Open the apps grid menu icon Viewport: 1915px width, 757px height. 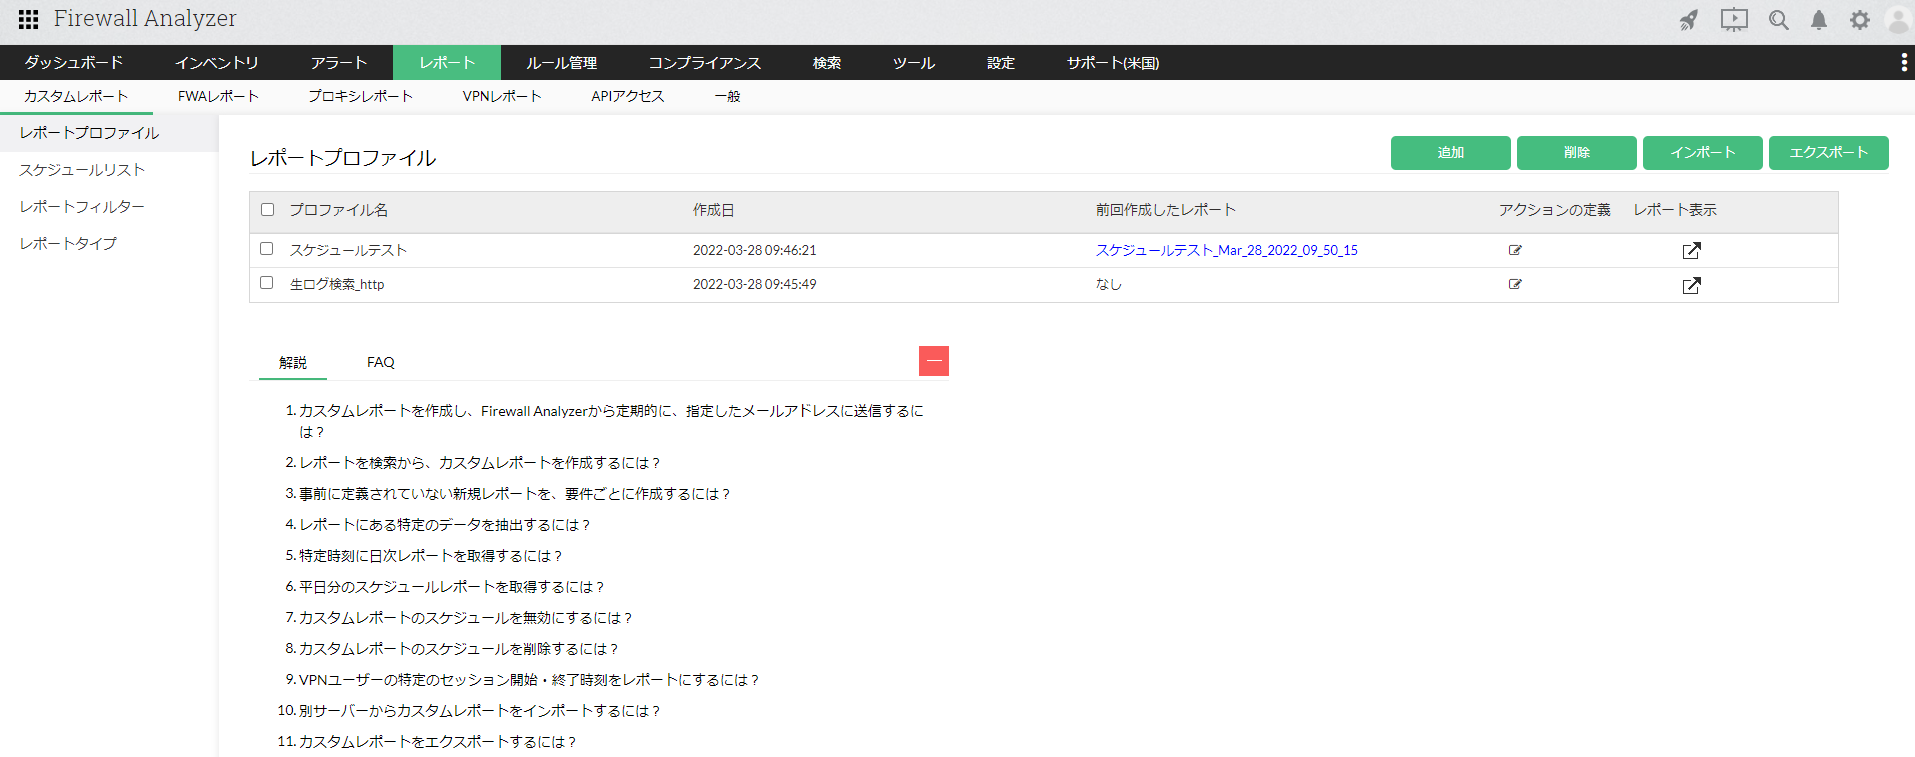point(28,19)
